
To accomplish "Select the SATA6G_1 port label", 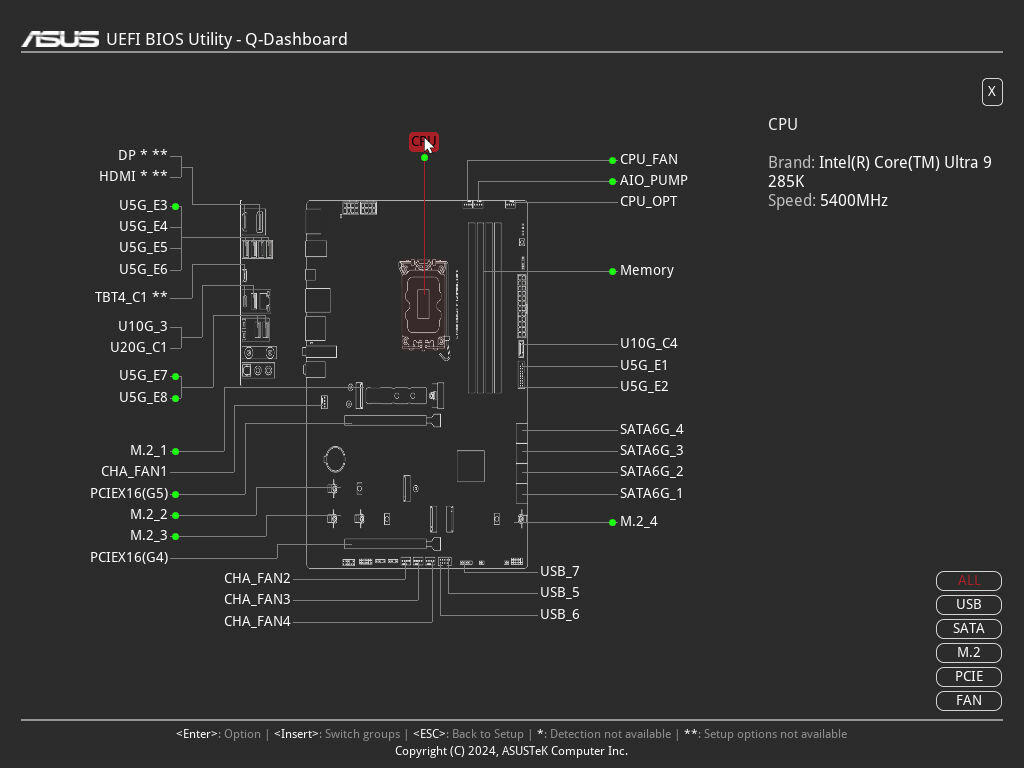I will tap(651, 493).
